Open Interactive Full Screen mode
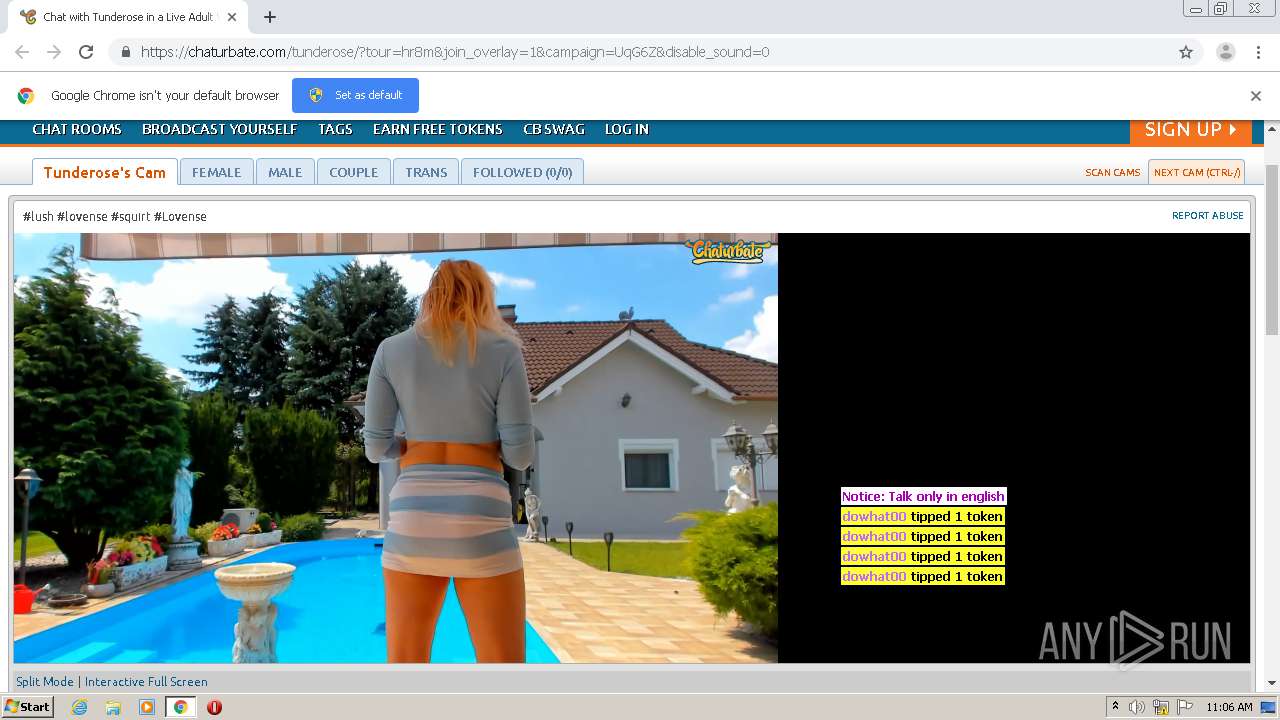 click(x=146, y=682)
